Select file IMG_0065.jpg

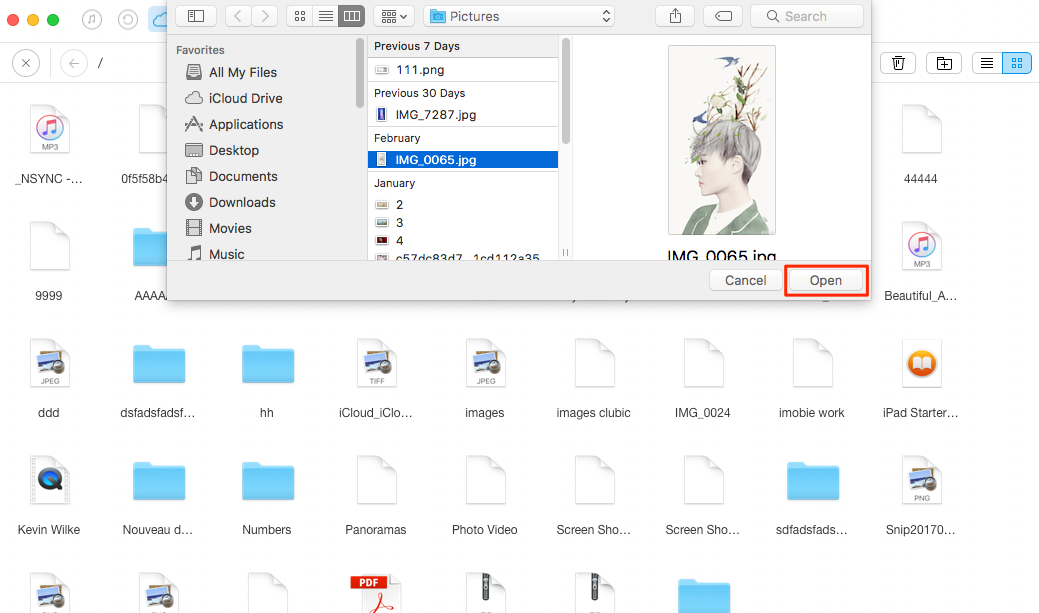[x=463, y=160]
